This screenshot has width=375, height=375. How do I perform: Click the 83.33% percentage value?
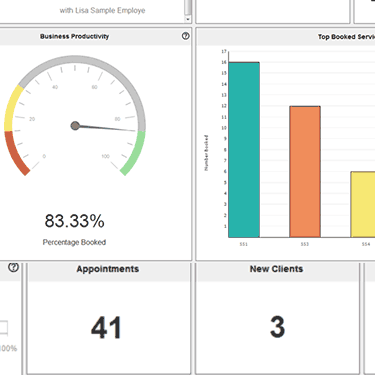(x=75, y=221)
